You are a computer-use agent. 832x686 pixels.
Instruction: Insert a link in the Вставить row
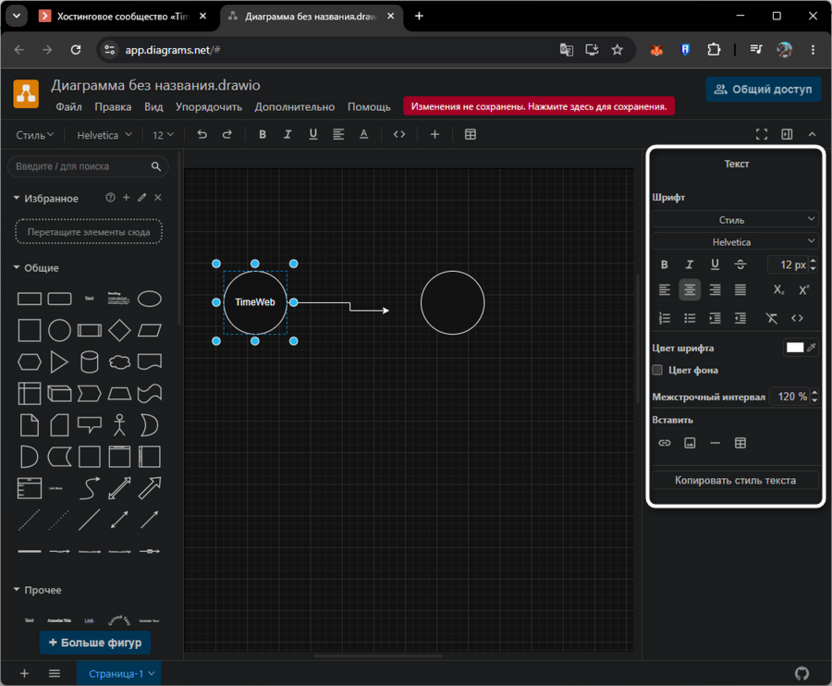664,443
